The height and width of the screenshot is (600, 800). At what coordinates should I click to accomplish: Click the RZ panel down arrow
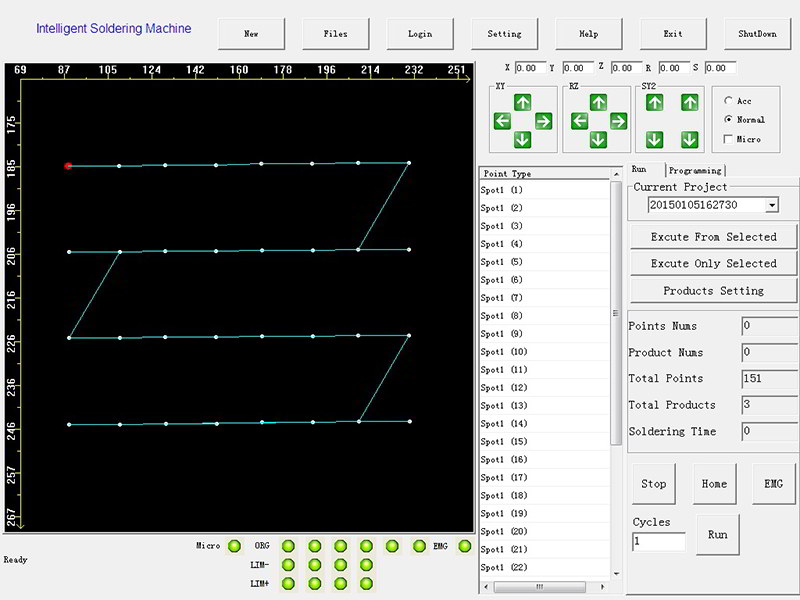[x=598, y=139]
